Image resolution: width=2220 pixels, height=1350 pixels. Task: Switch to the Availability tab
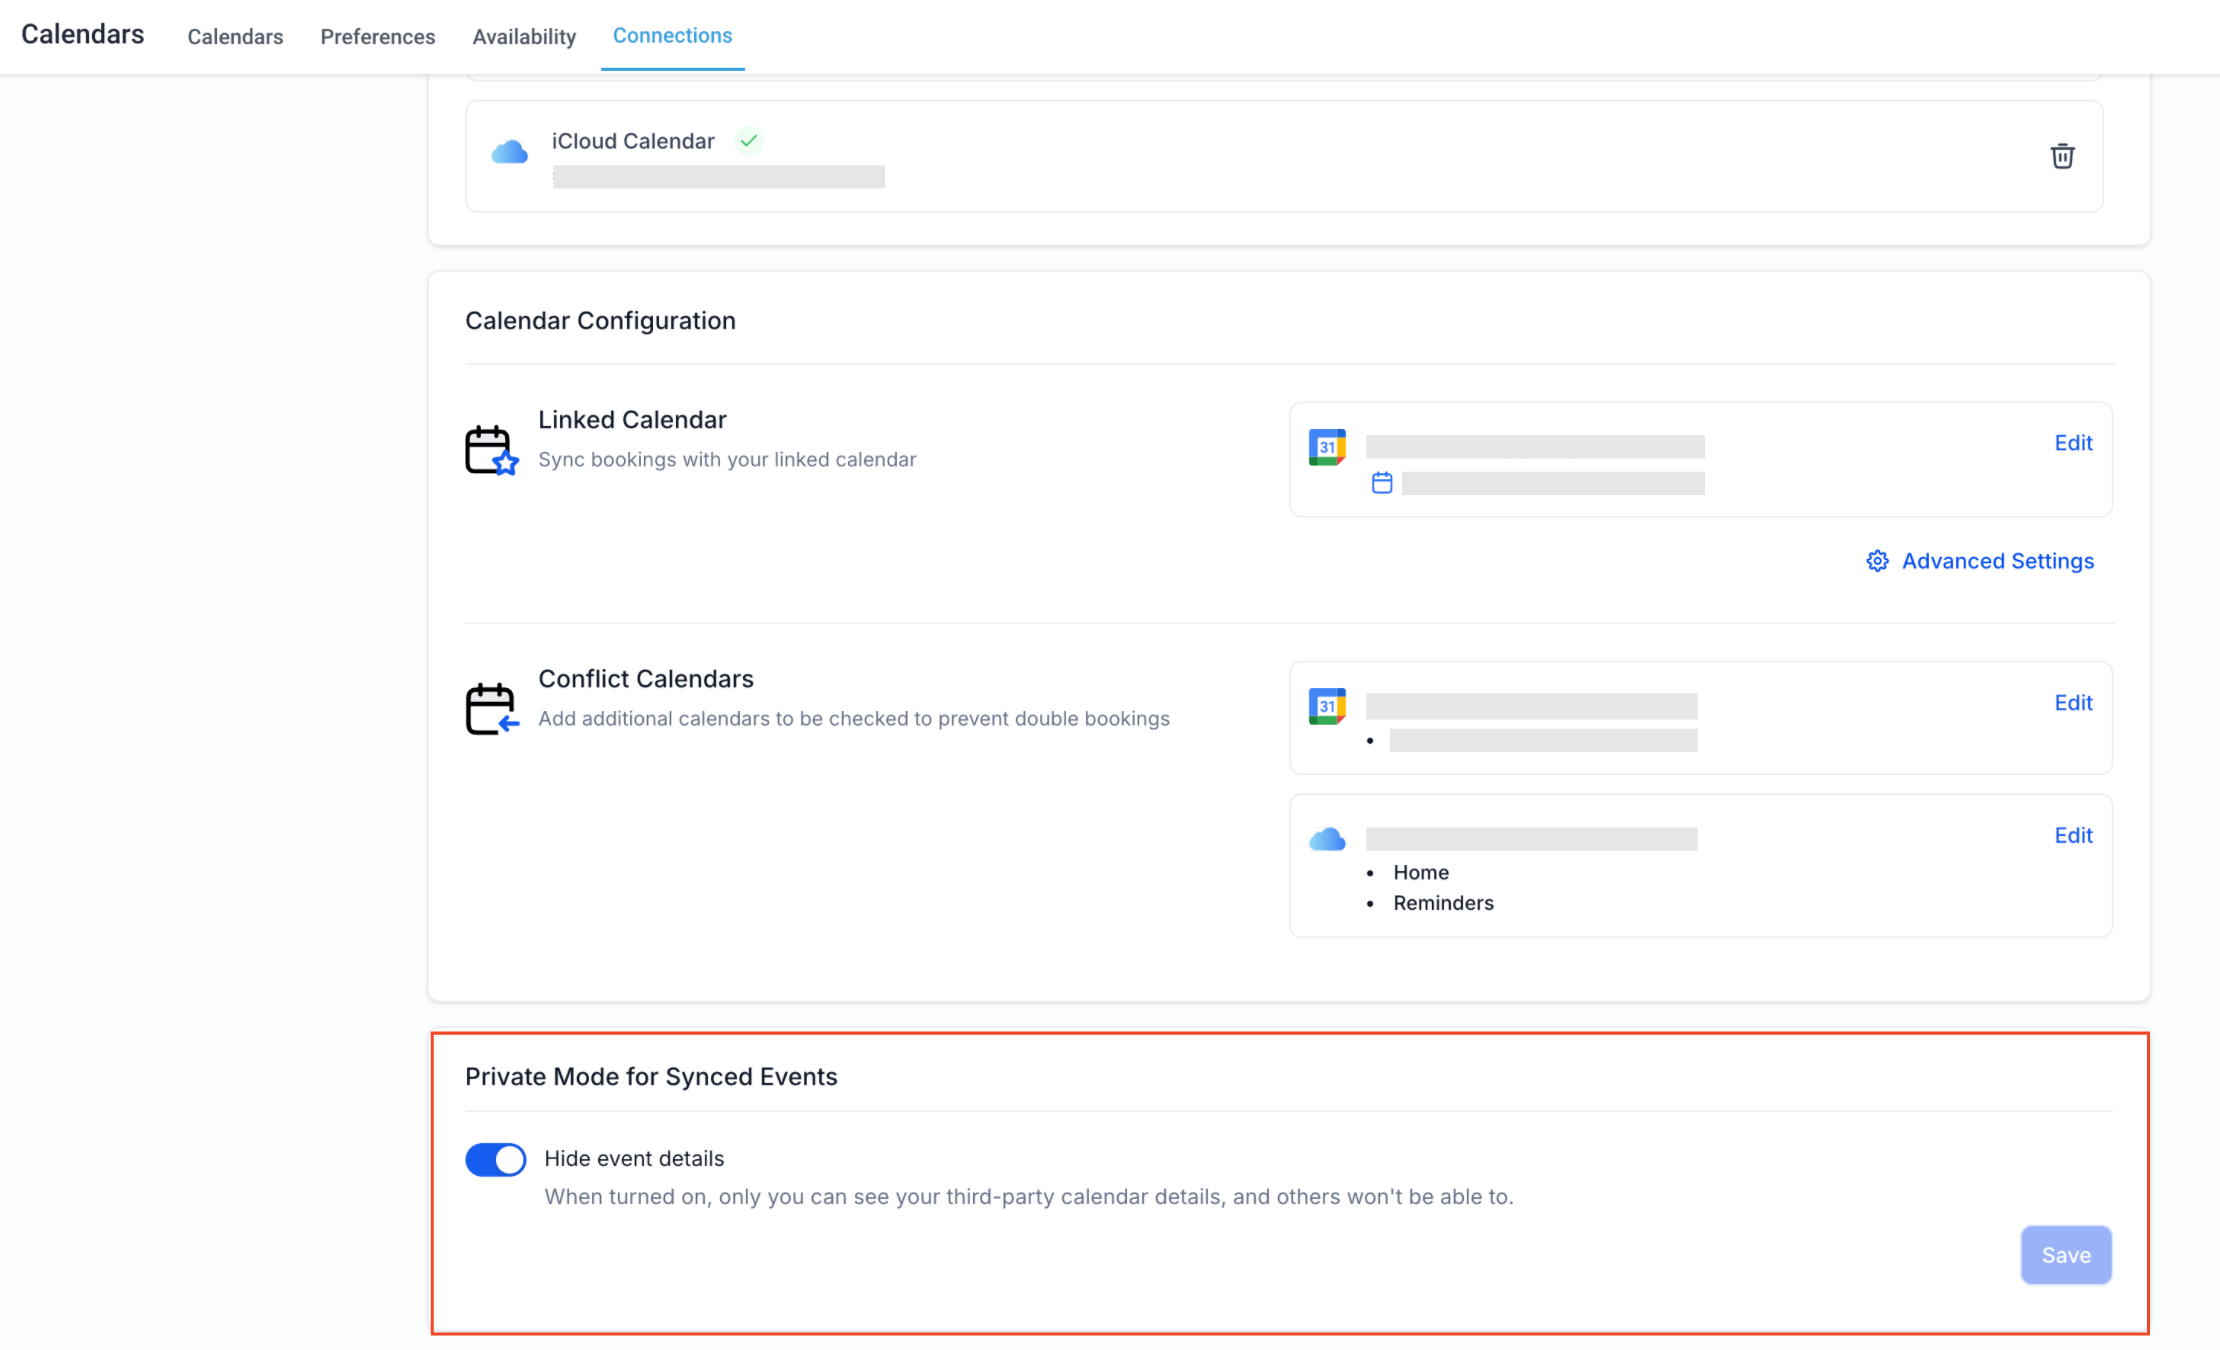point(524,37)
